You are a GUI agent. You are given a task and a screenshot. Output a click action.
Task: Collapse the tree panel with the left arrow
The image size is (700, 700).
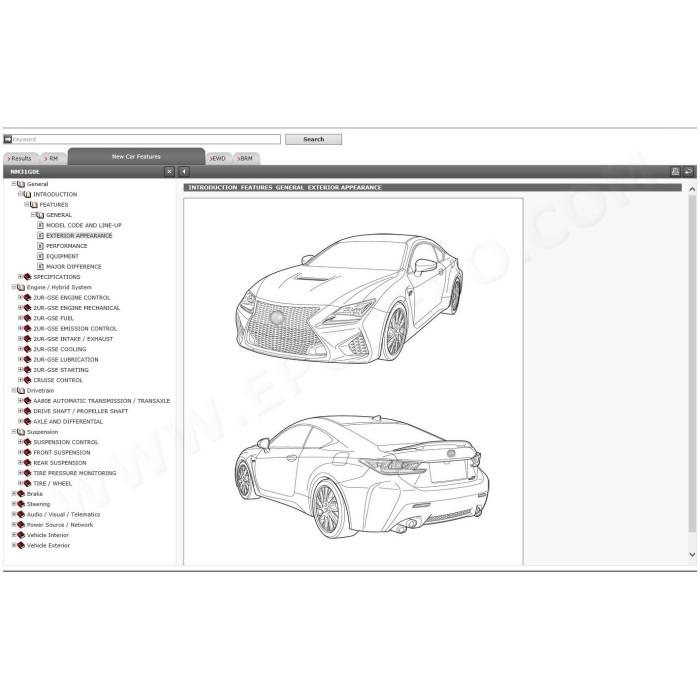click(184, 171)
